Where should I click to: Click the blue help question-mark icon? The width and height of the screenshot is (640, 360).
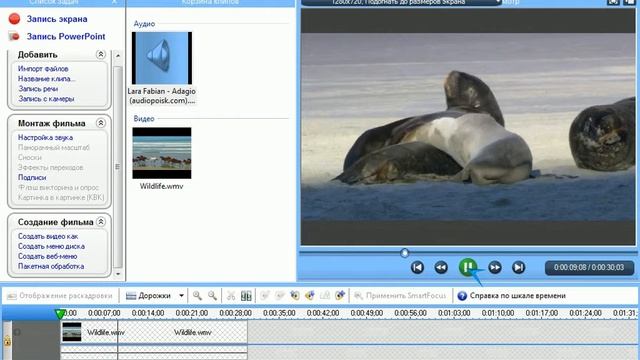click(x=462, y=296)
